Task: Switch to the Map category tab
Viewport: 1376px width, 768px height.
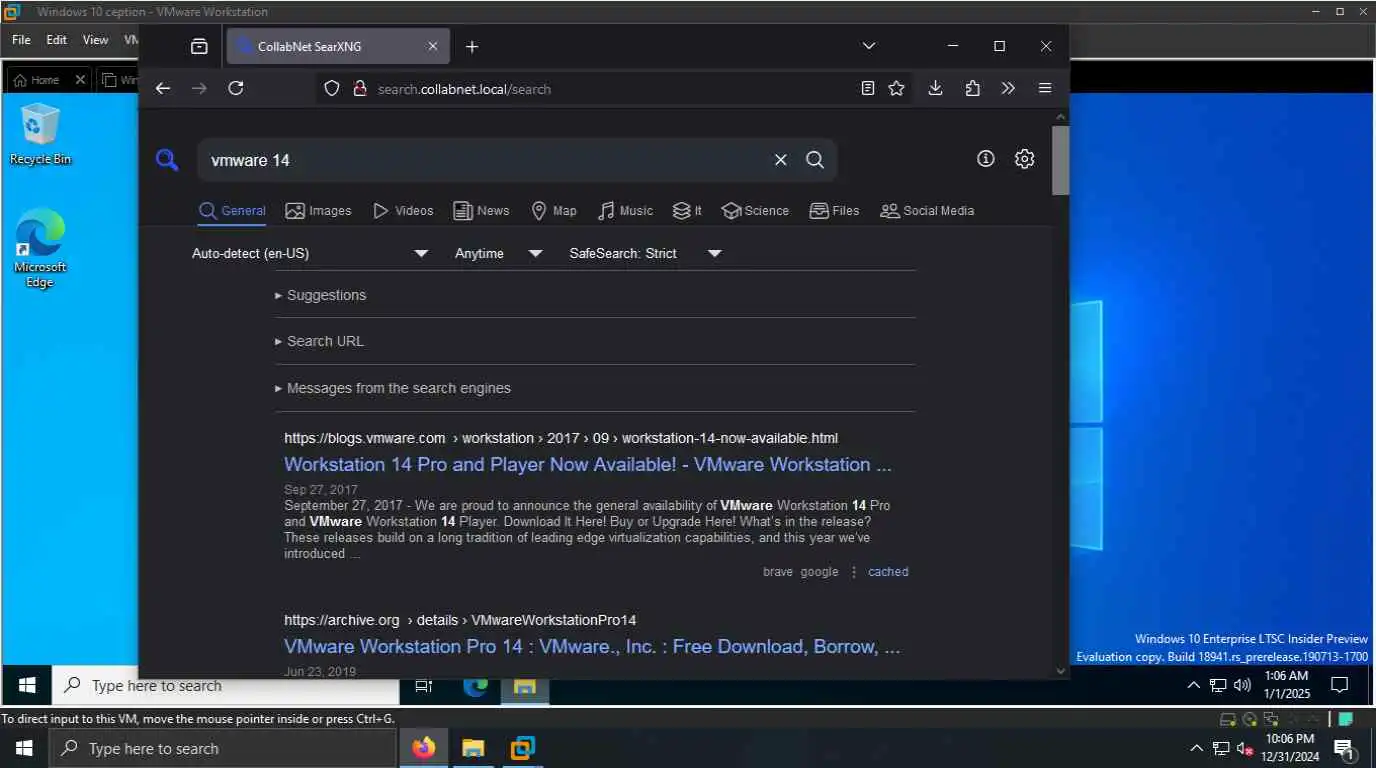Action: (553, 211)
